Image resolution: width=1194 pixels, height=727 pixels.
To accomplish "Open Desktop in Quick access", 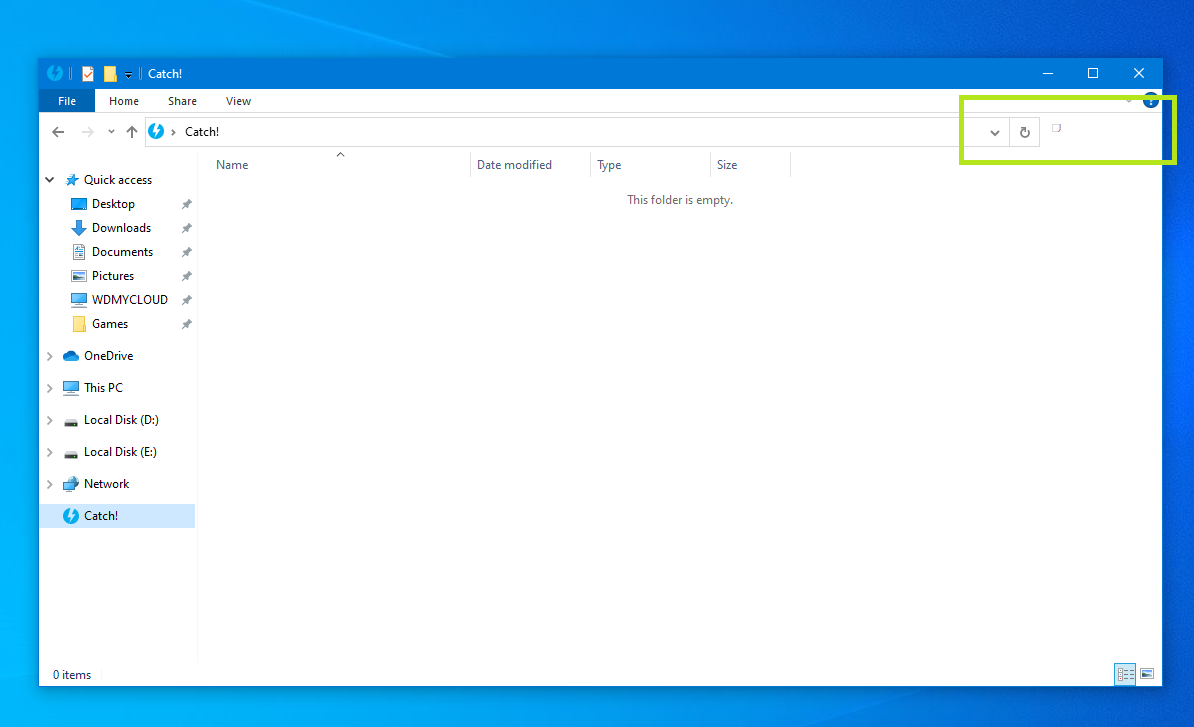I will pos(113,204).
